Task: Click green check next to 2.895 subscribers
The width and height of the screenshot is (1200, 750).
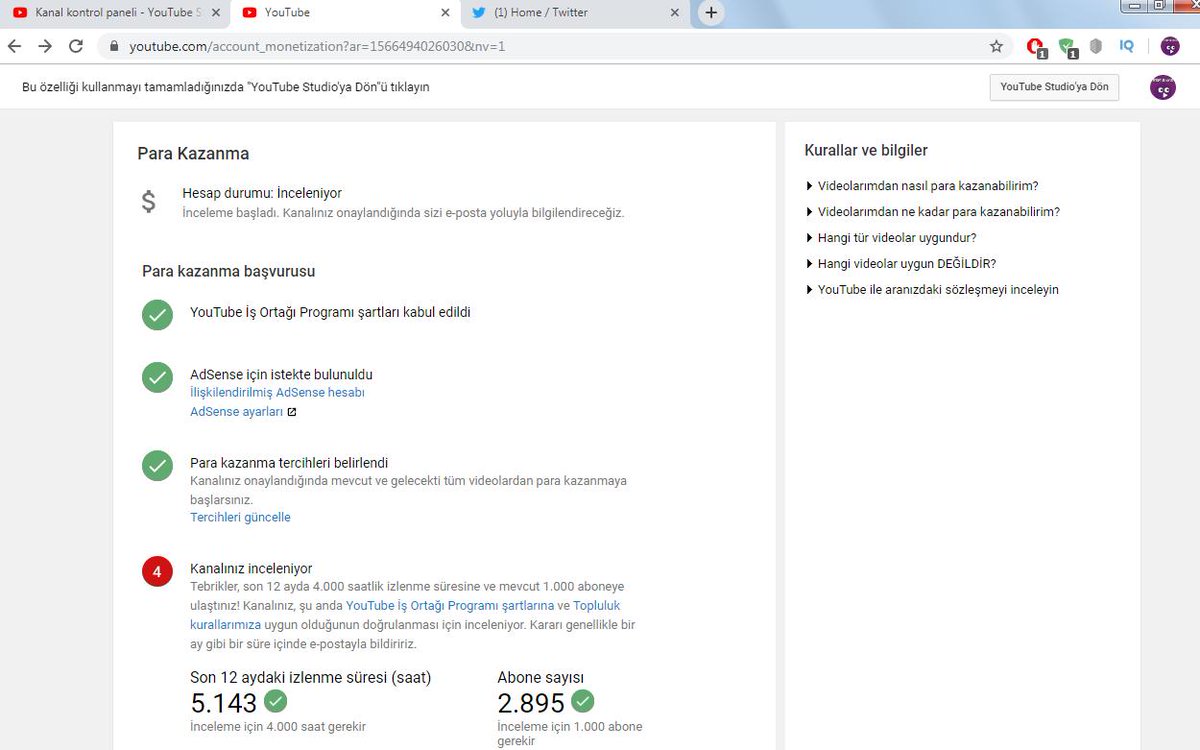Action: pyautogui.click(x=582, y=700)
